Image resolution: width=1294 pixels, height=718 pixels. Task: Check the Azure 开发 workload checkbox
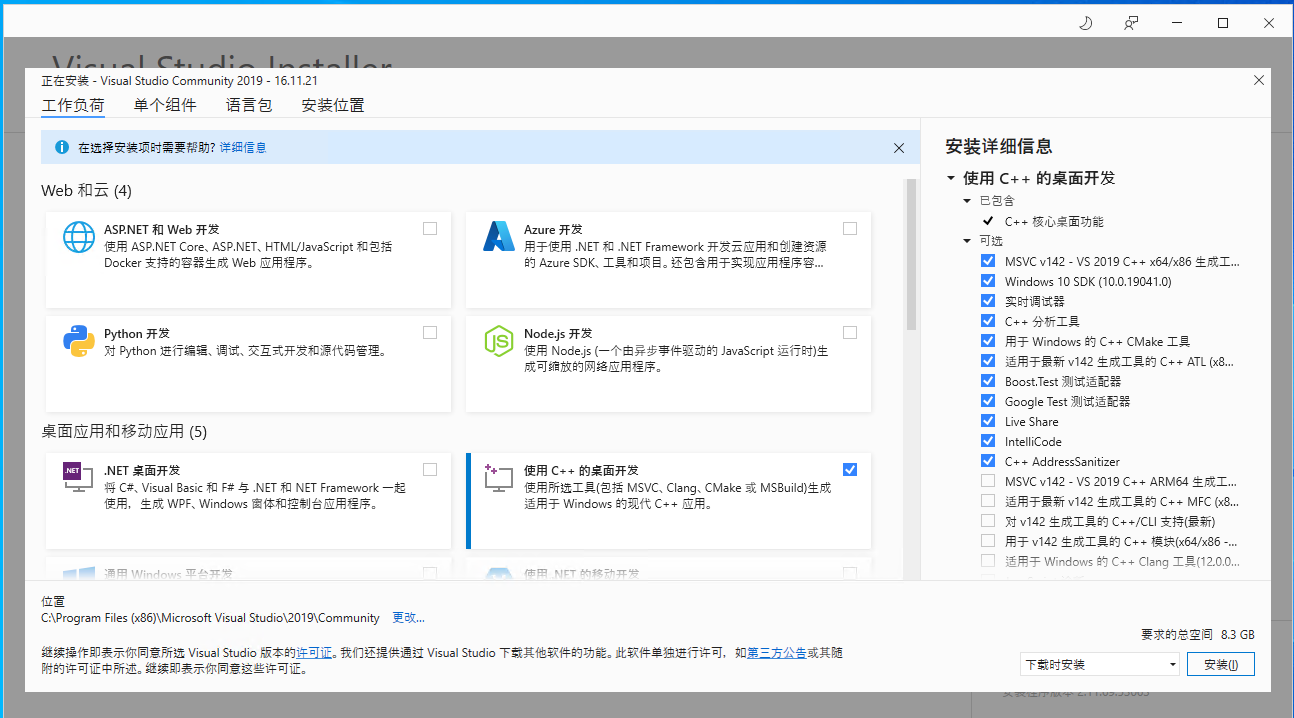pyautogui.click(x=850, y=228)
